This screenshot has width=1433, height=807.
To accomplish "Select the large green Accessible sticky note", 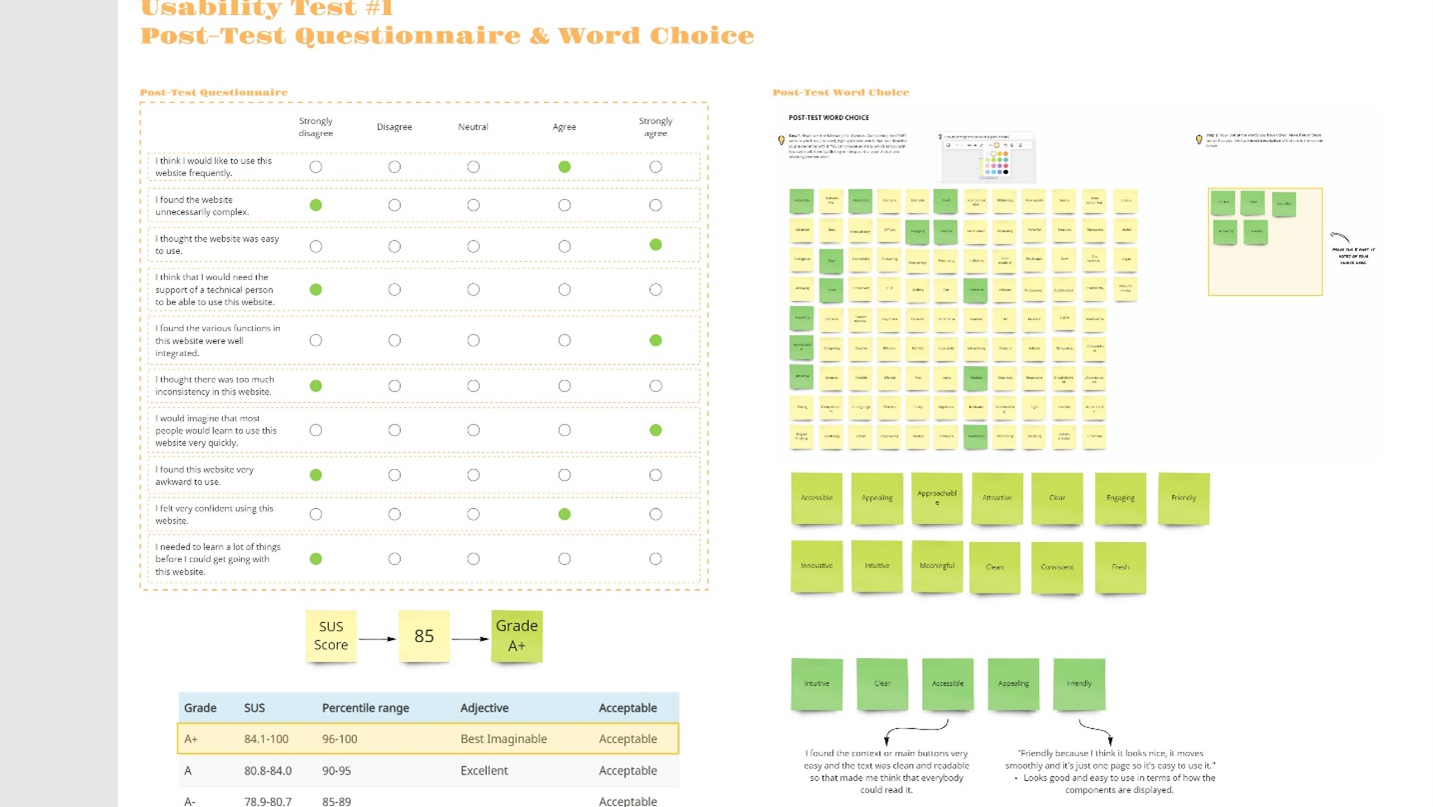I will pyautogui.click(x=816, y=498).
